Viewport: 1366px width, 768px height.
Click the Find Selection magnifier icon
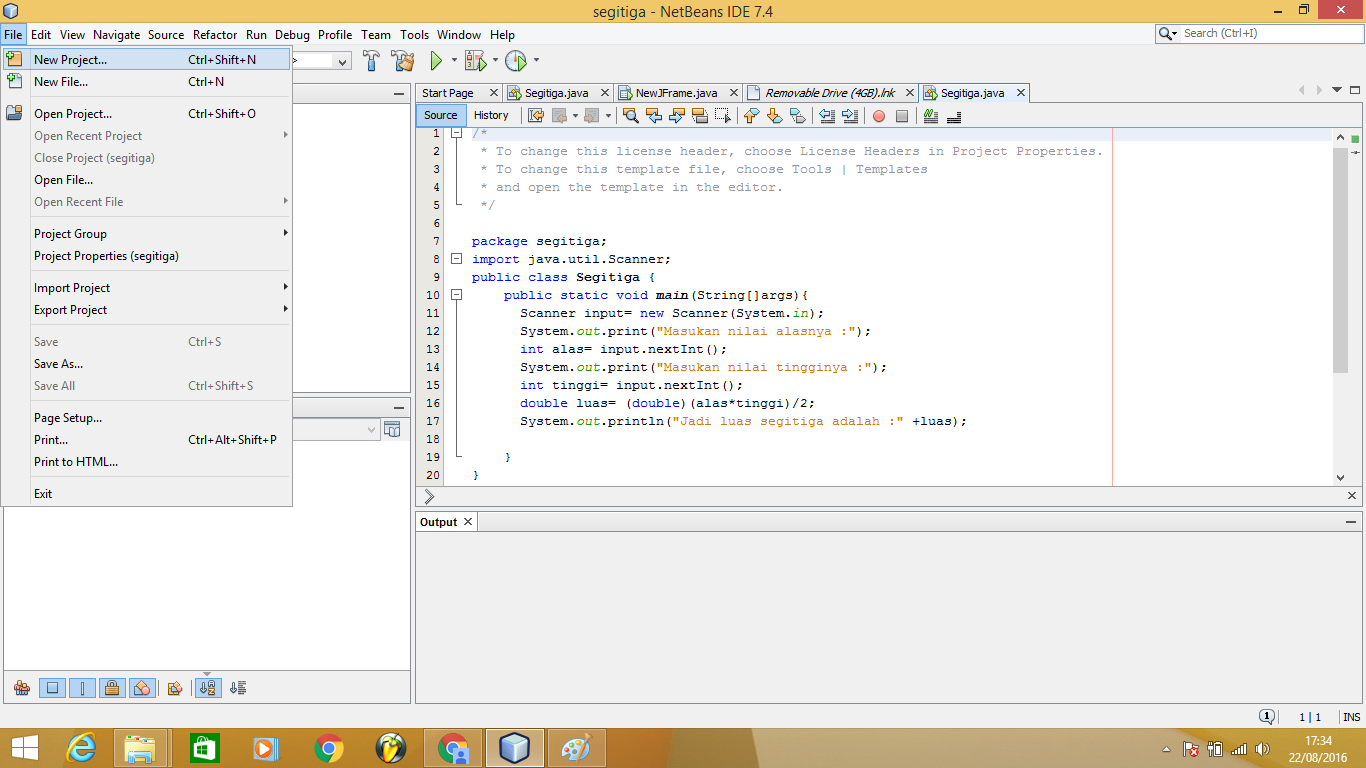click(630, 116)
